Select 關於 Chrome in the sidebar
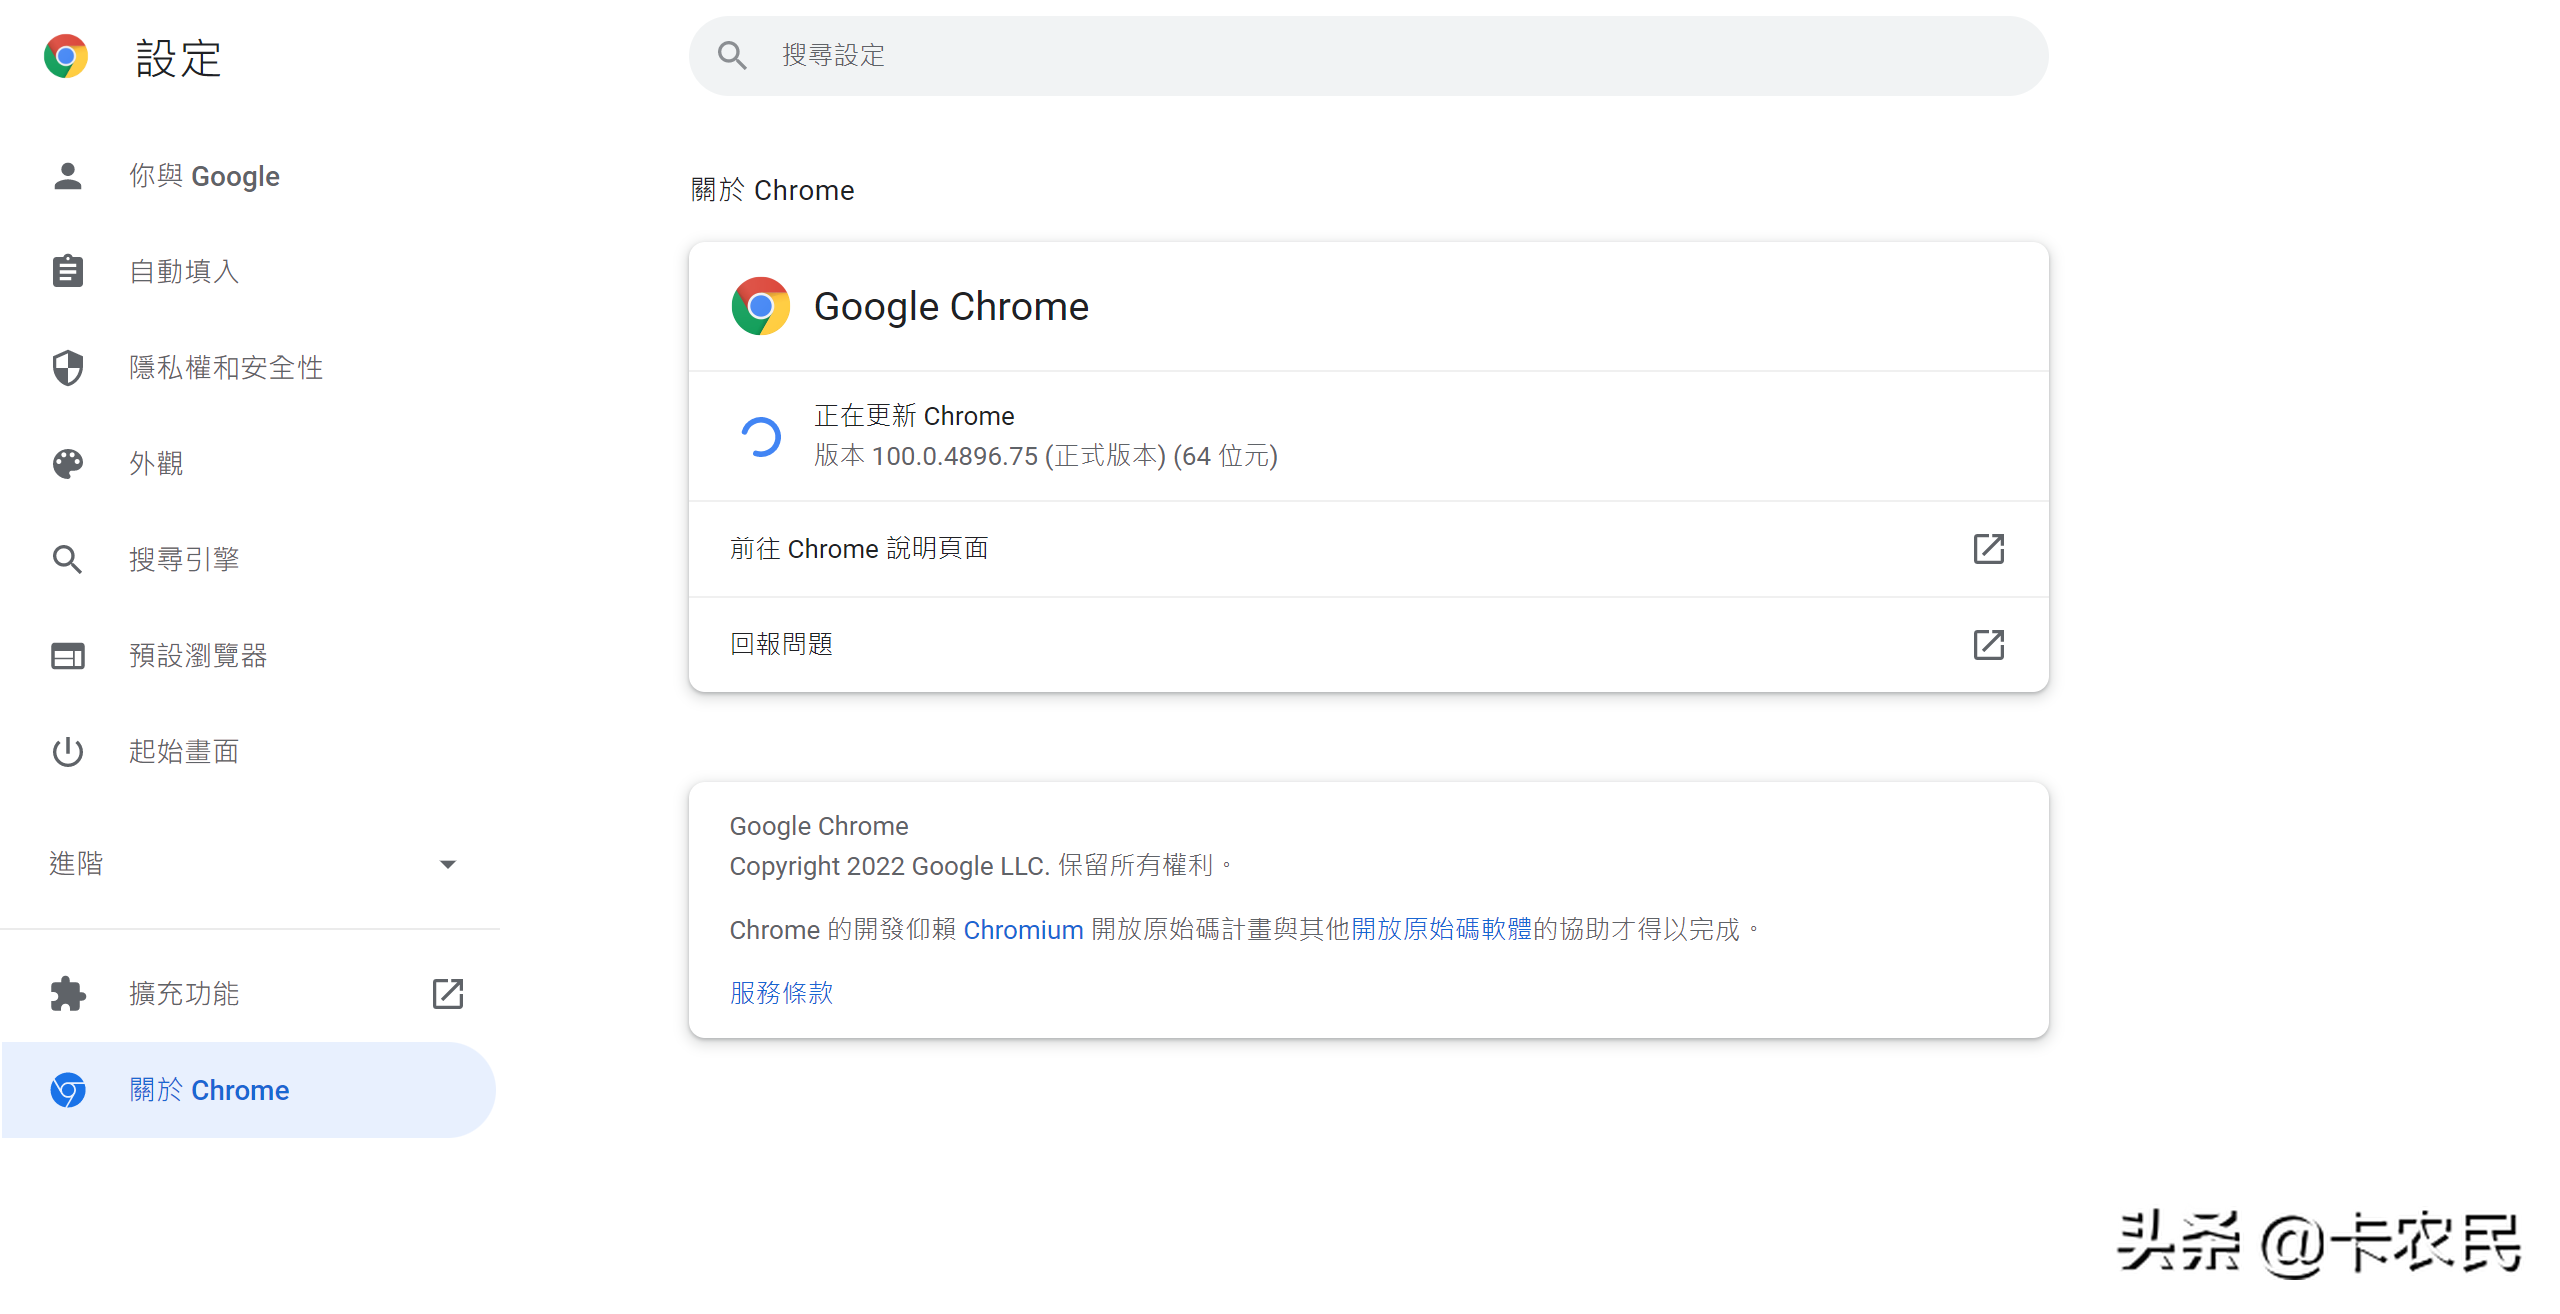The image size is (2560, 1314). click(x=248, y=1090)
